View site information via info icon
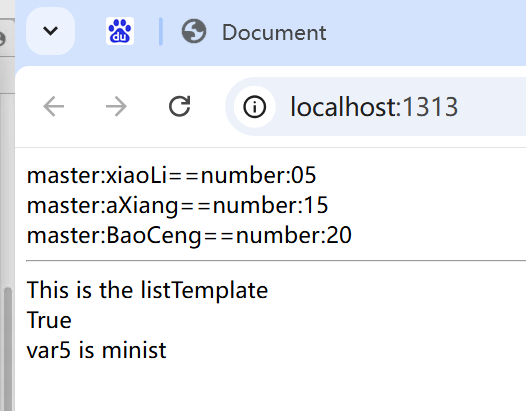This screenshot has width=526, height=411. (x=254, y=107)
